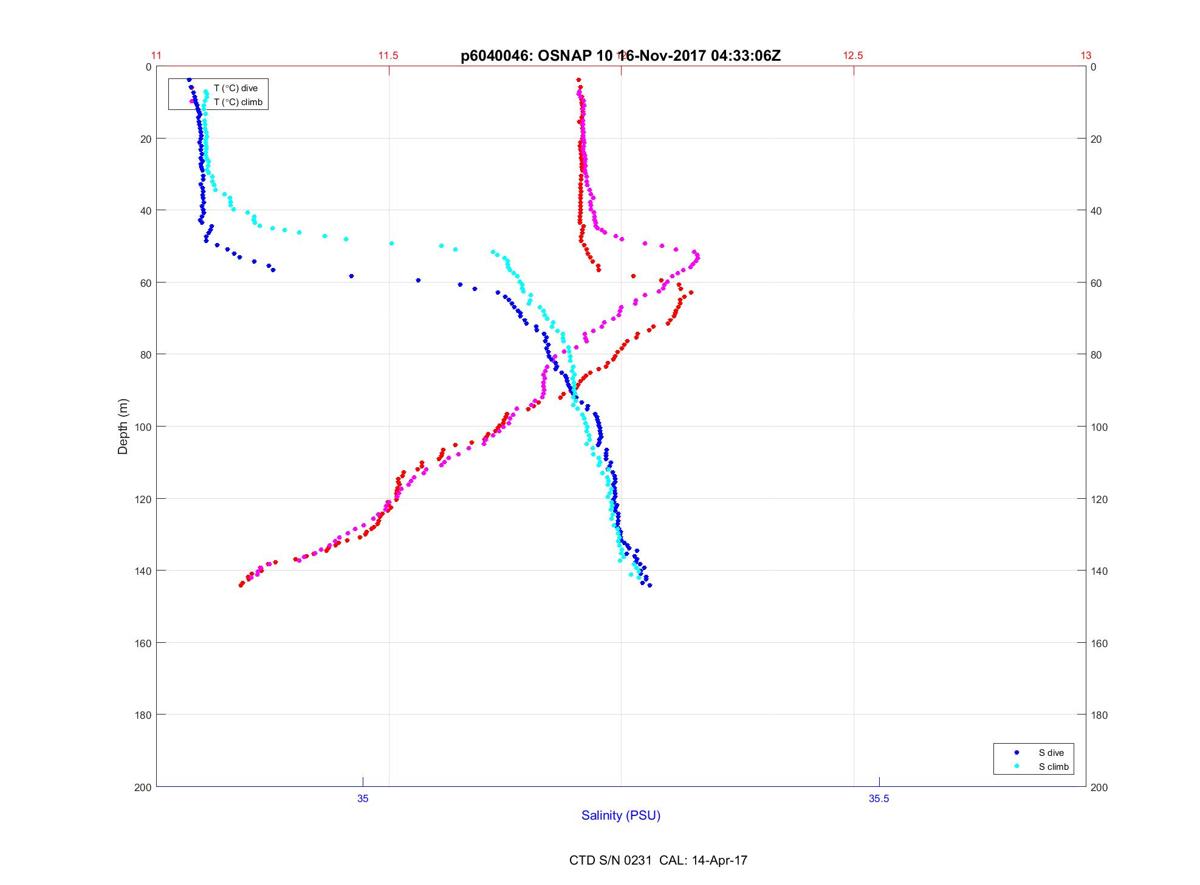The width and height of the screenshot is (1200, 885).
Task: Click the 'Depth (m)' axis label
Action: coord(124,426)
